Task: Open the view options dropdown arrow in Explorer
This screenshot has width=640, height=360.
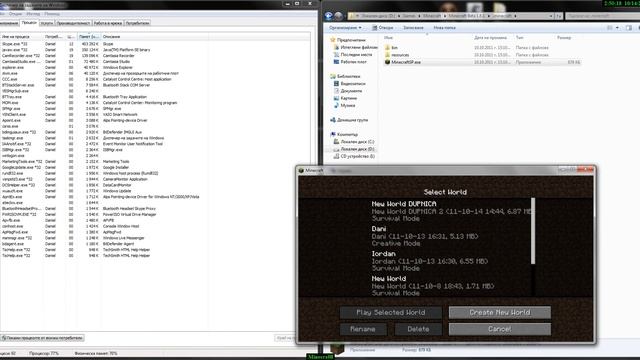Action: click(x=617, y=28)
